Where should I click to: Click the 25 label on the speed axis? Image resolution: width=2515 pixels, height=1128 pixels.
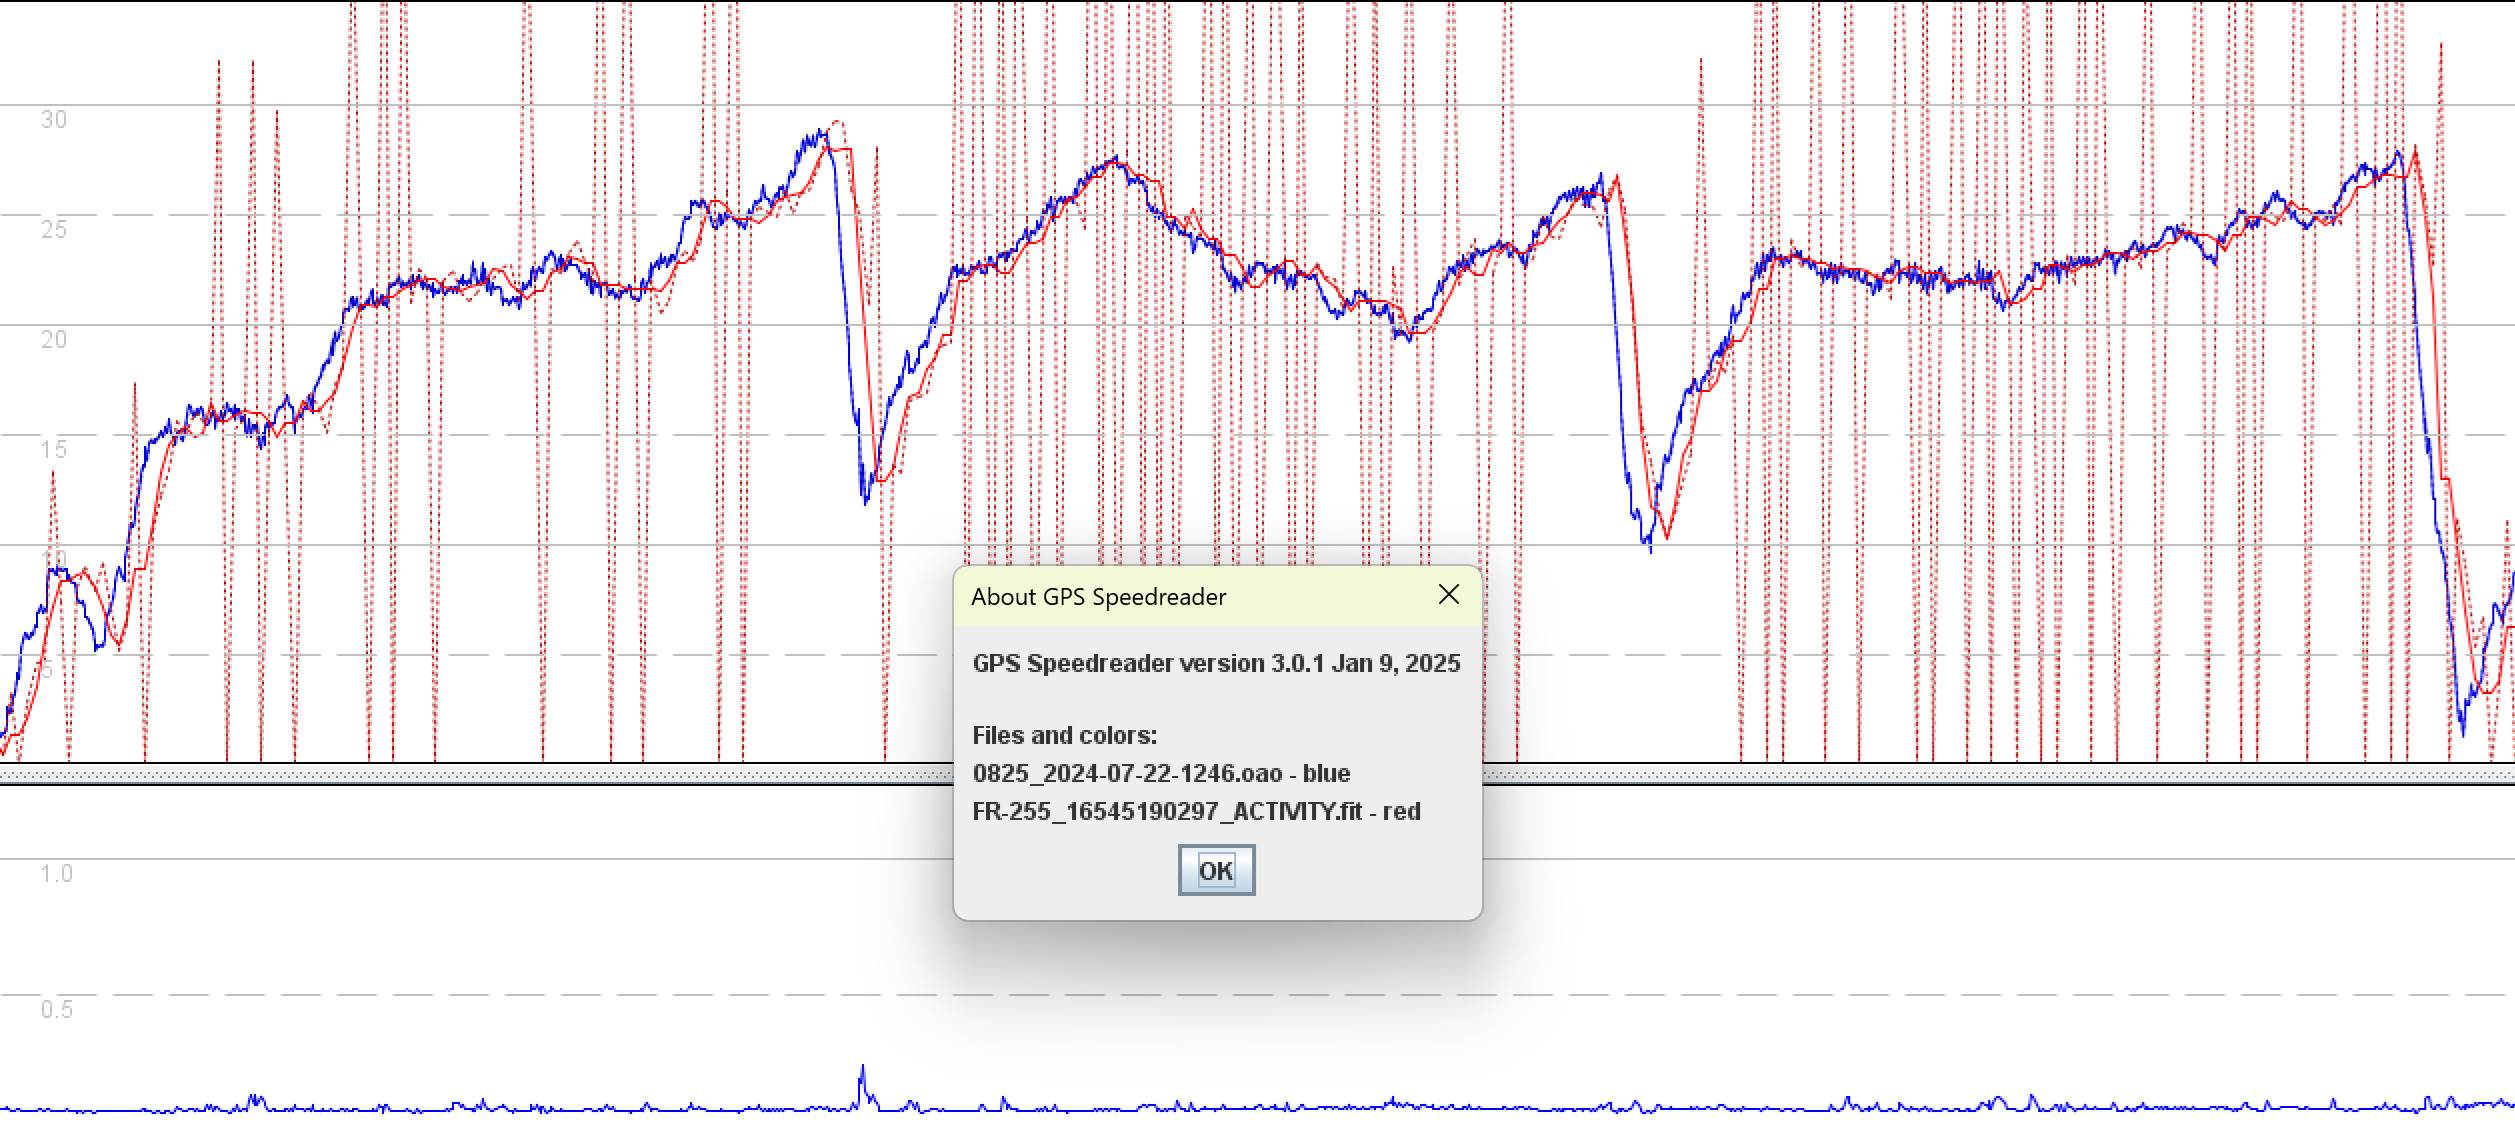pyautogui.click(x=54, y=230)
